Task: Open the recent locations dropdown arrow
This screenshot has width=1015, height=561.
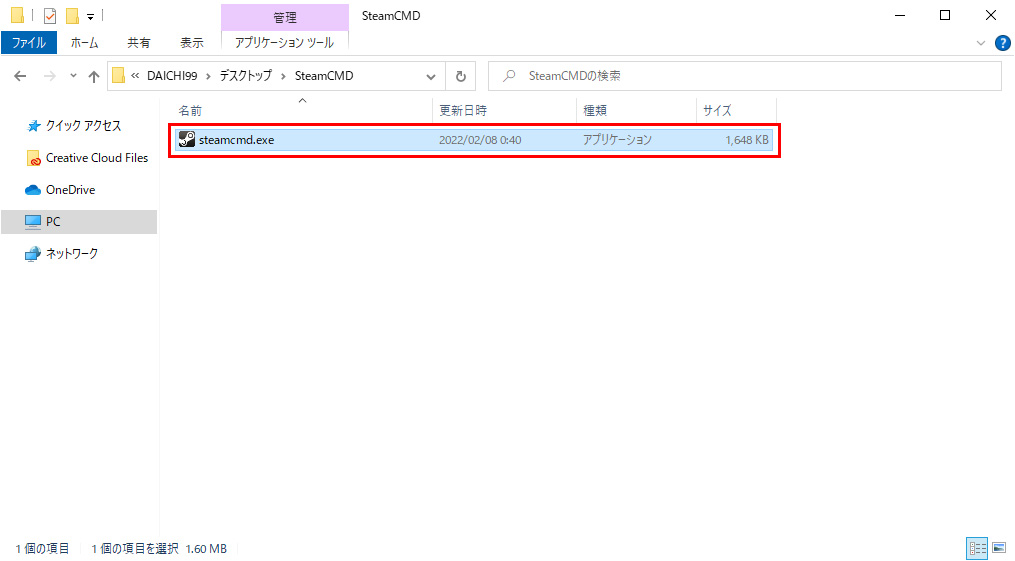Action: pos(73,76)
